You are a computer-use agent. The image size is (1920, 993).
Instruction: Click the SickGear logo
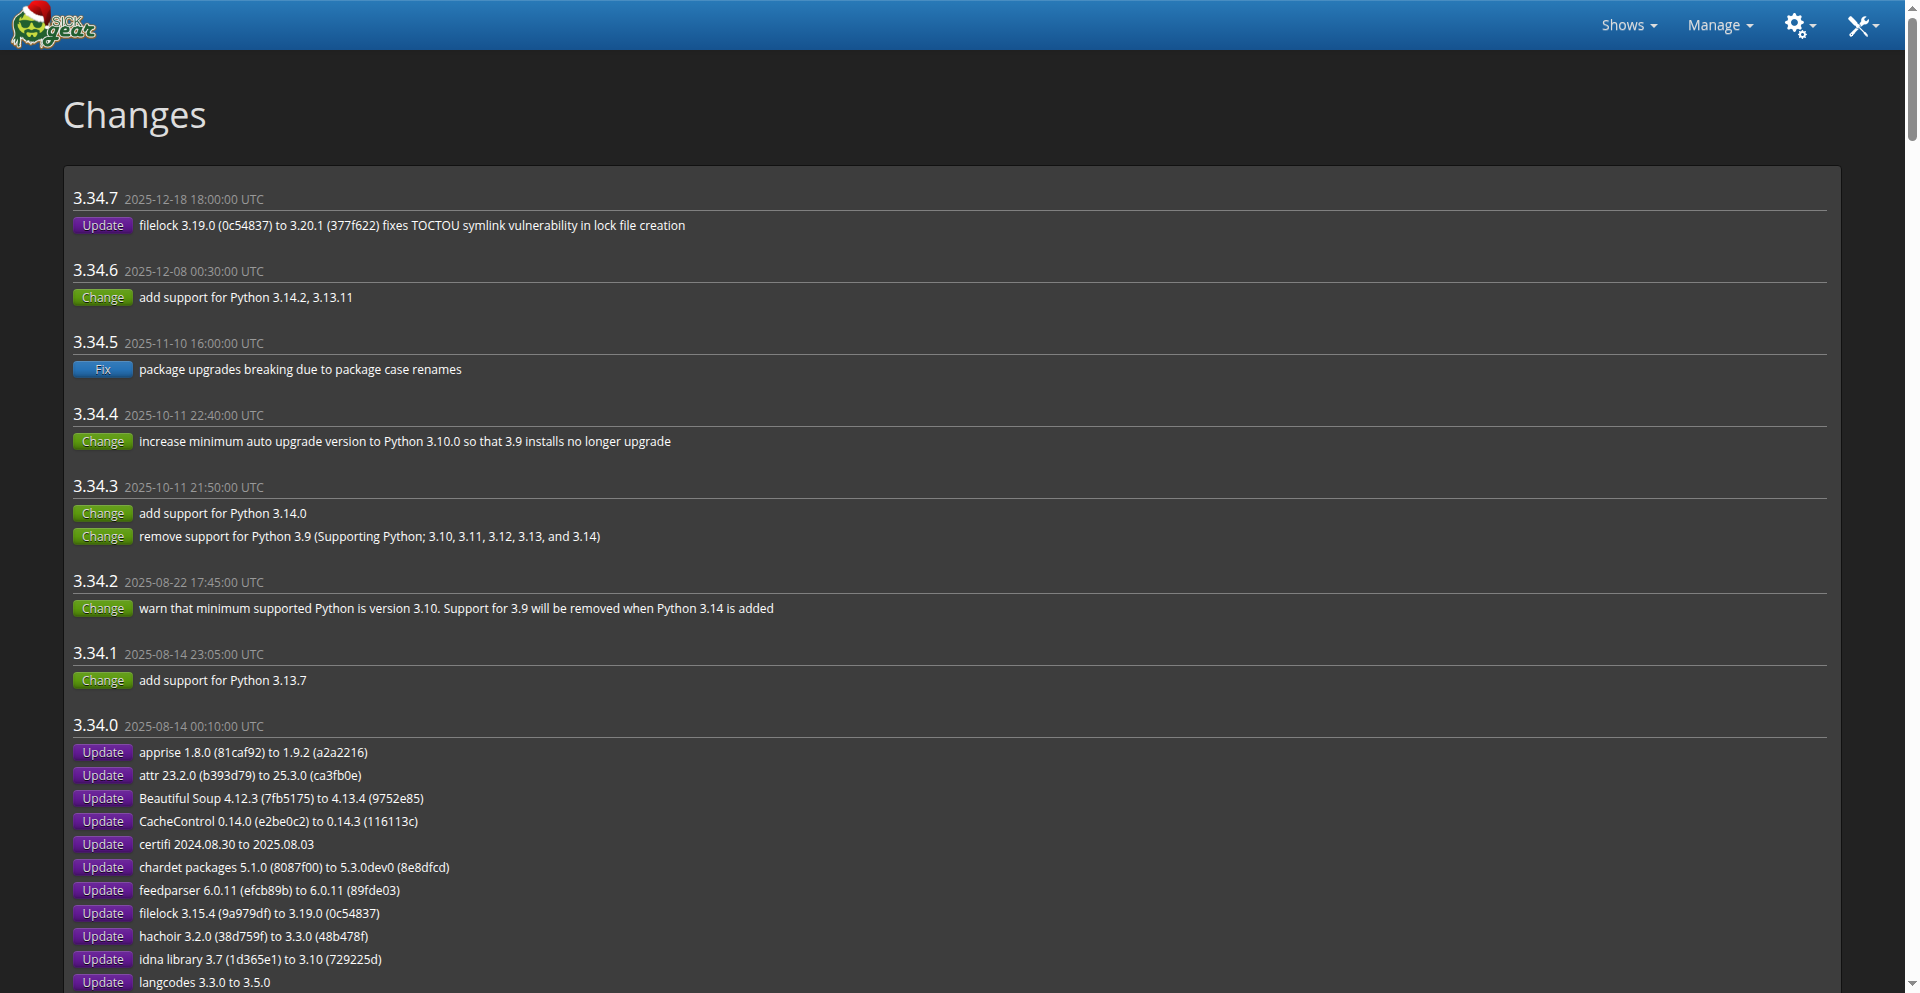(53, 26)
